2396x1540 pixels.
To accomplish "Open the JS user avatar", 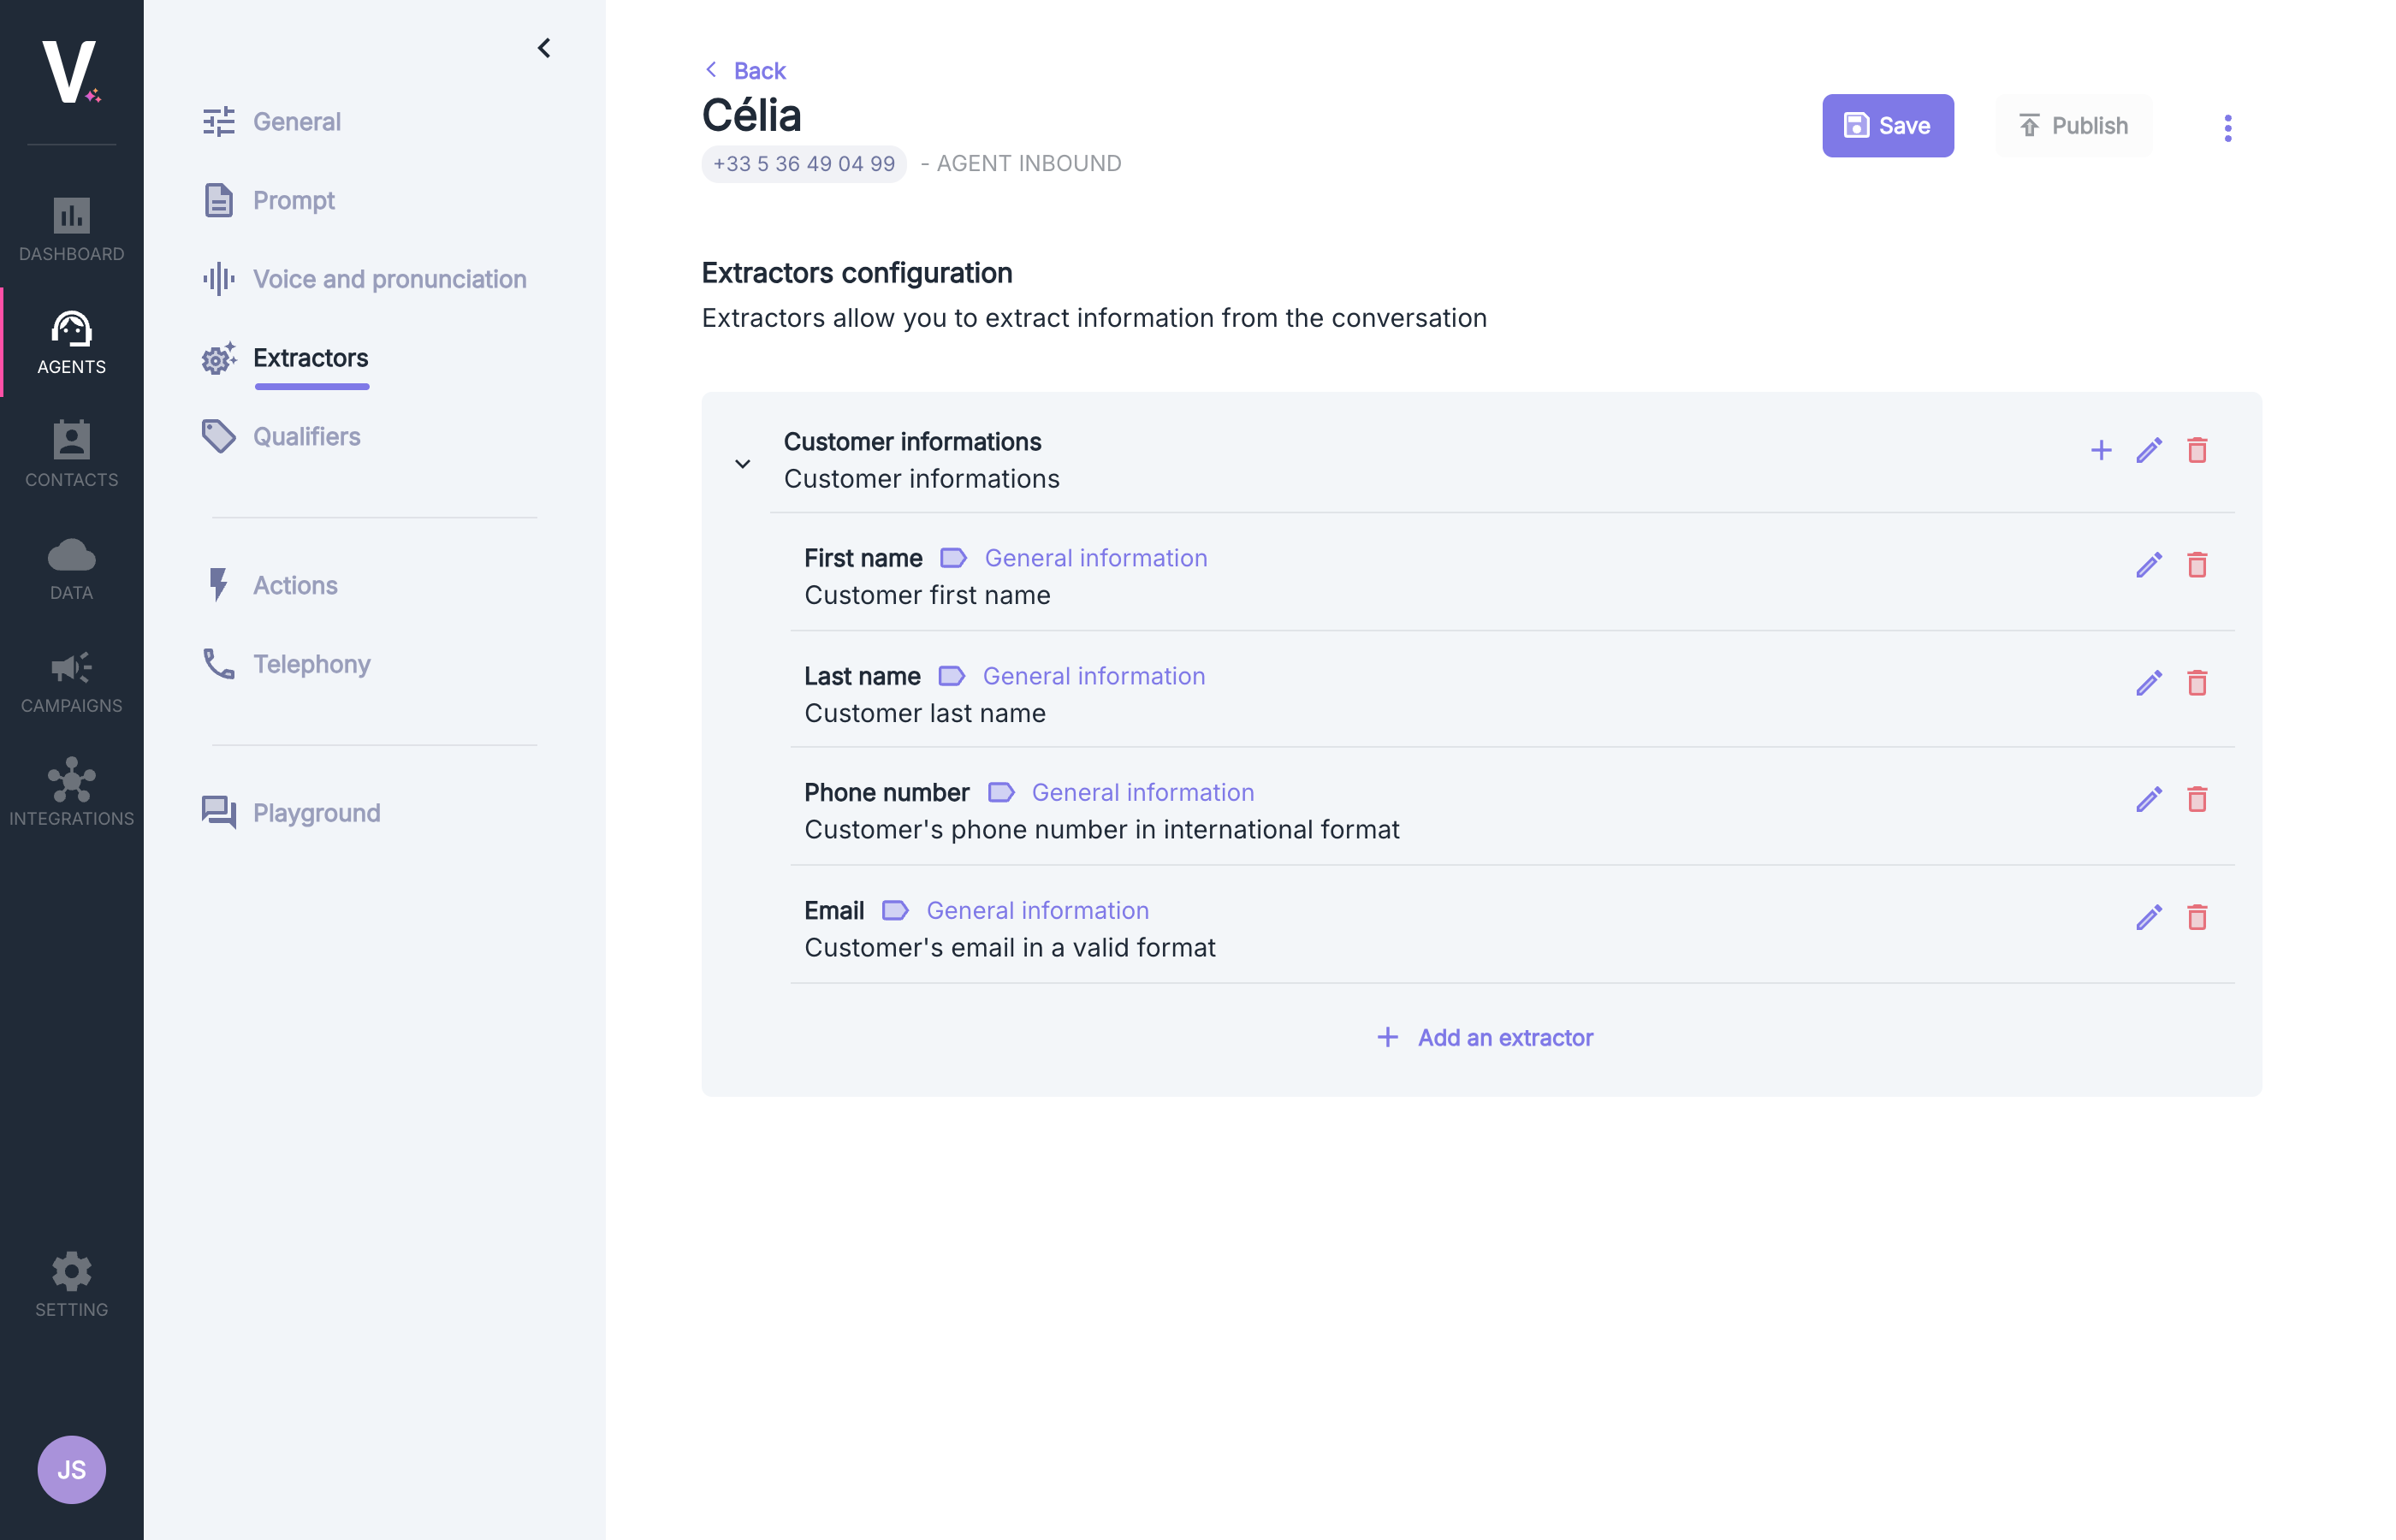I will coord(71,1469).
